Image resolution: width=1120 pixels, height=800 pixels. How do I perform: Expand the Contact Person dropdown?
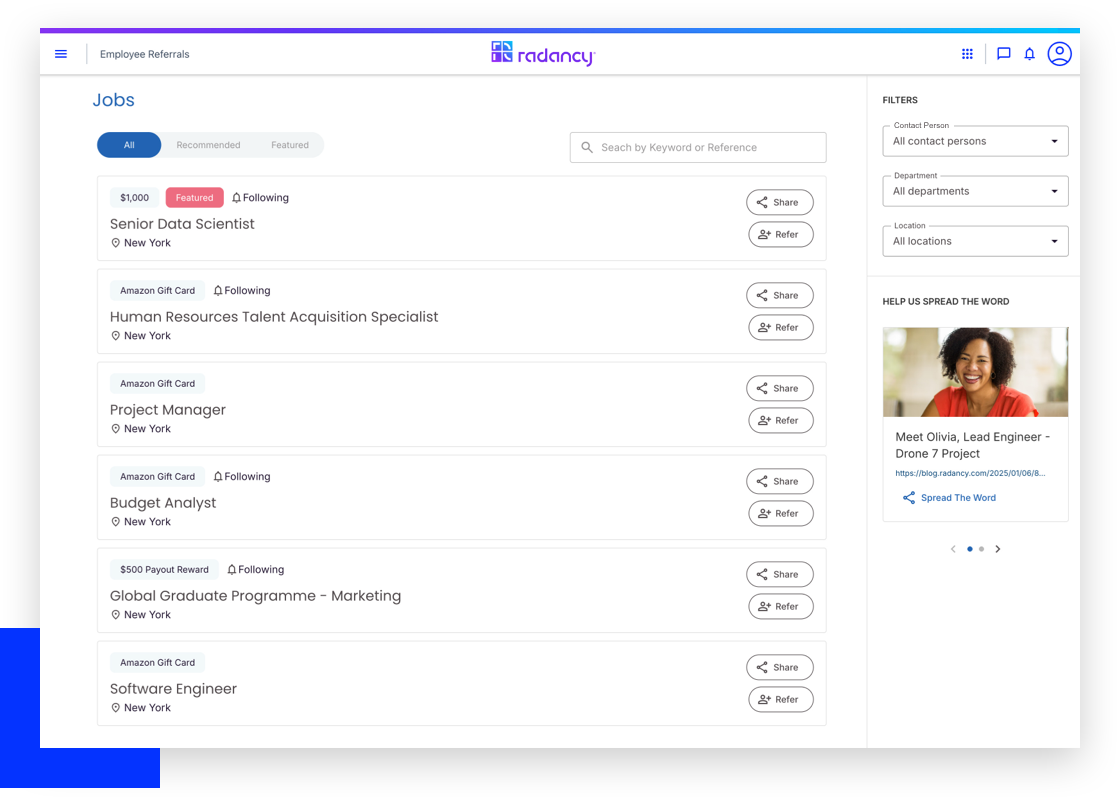975,141
